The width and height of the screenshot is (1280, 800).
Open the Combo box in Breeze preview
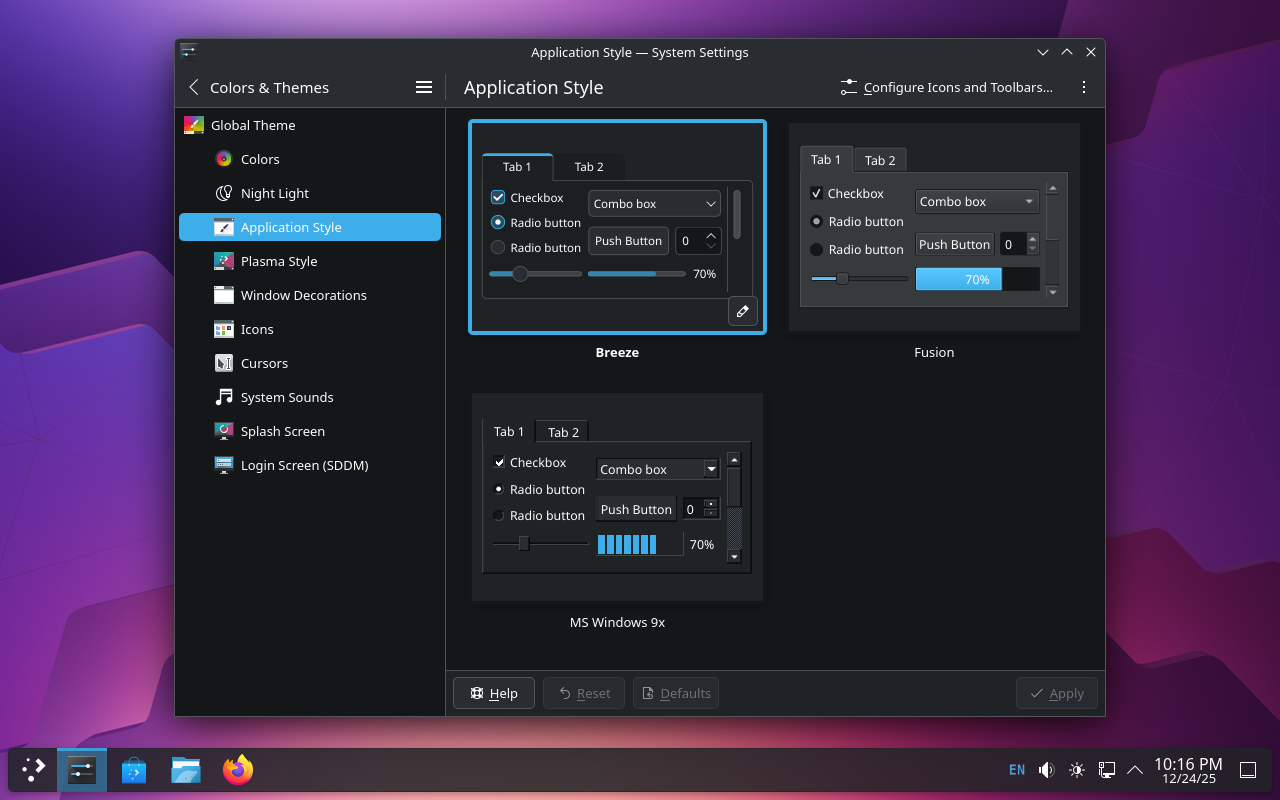pyautogui.click(x=654, y=204)
